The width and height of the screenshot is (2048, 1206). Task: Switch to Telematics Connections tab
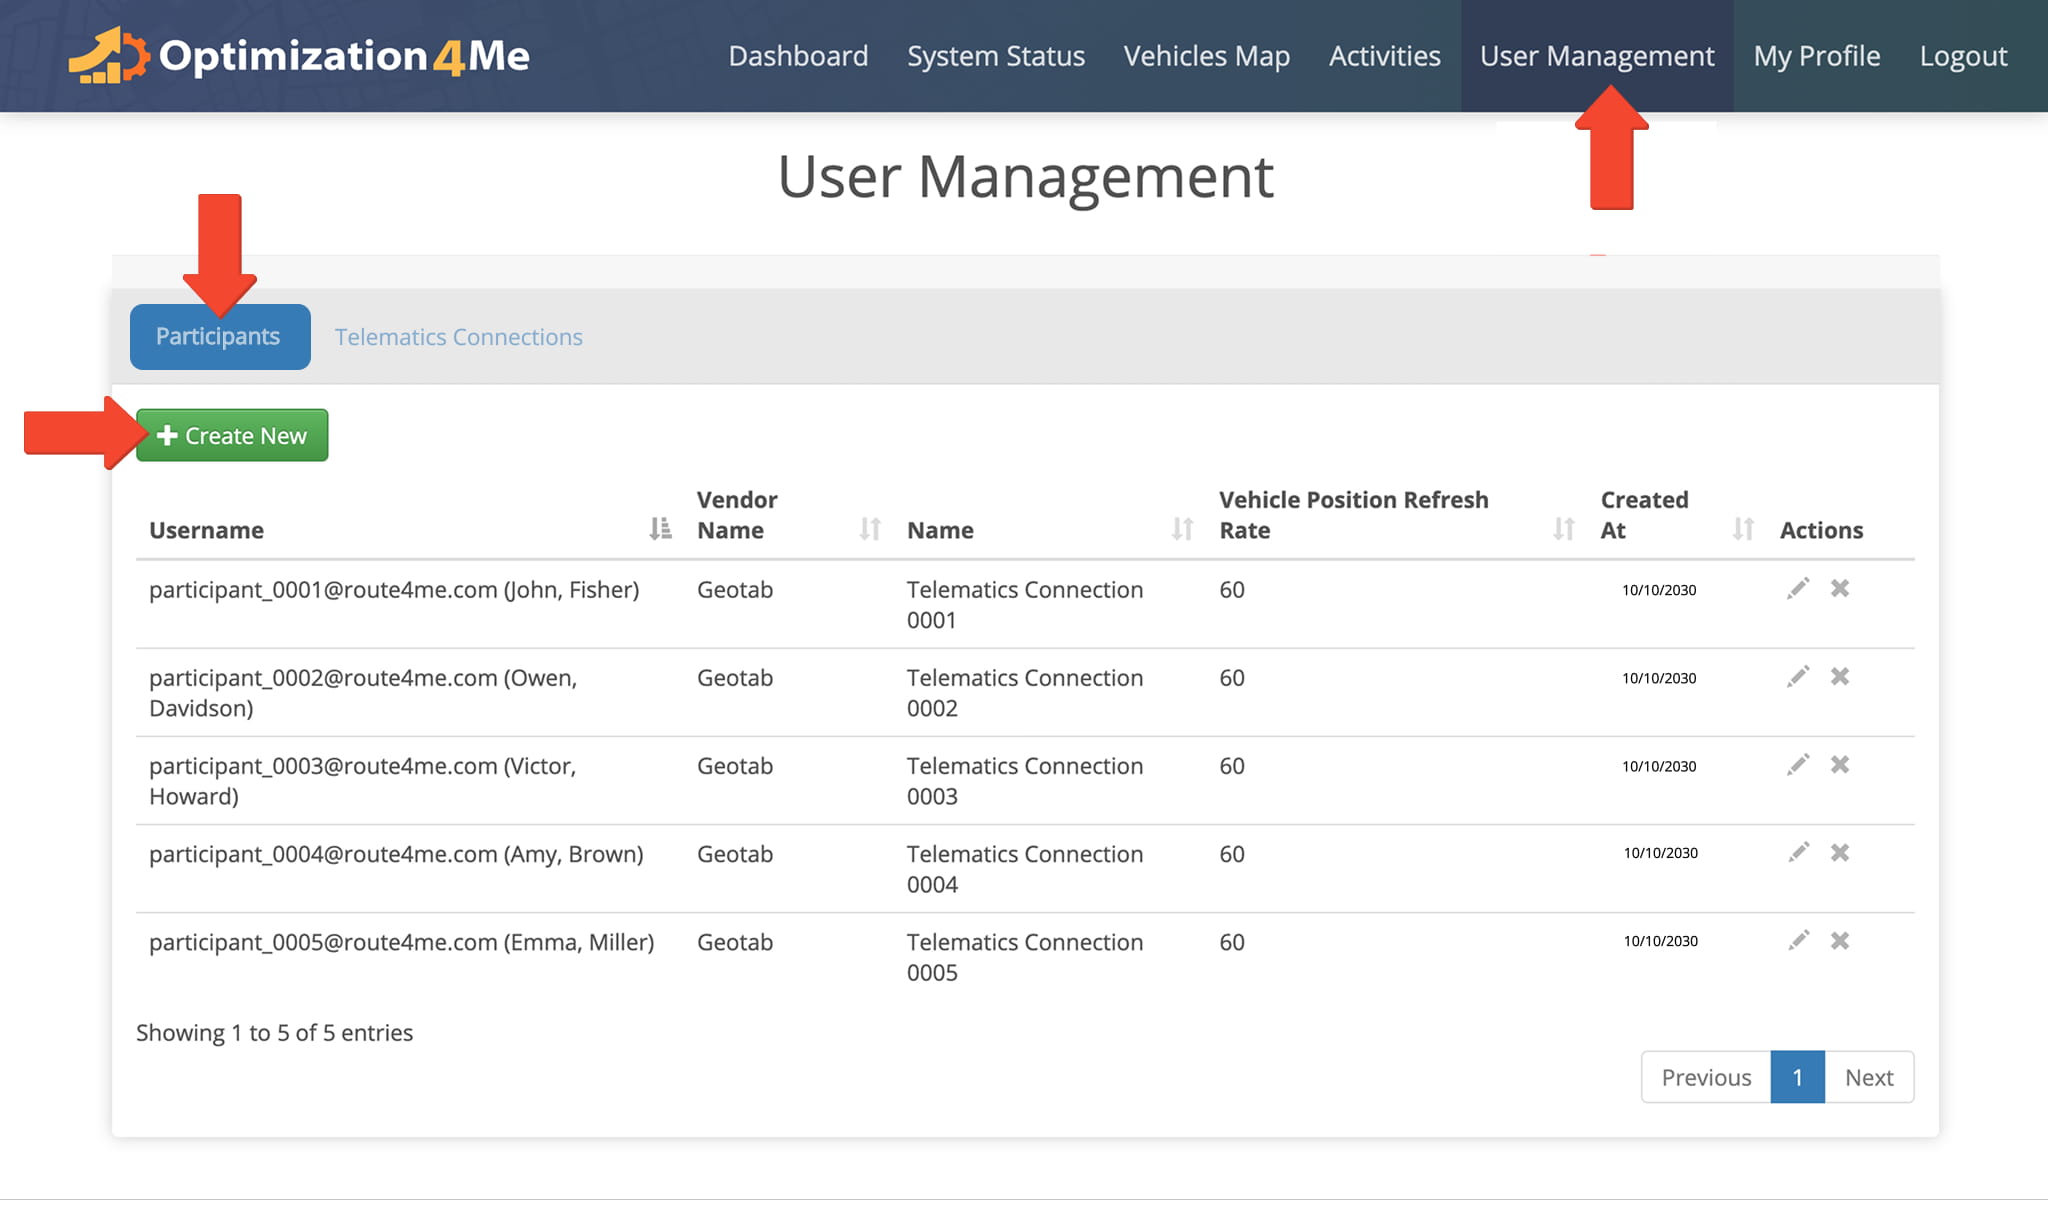pos(458,337)
